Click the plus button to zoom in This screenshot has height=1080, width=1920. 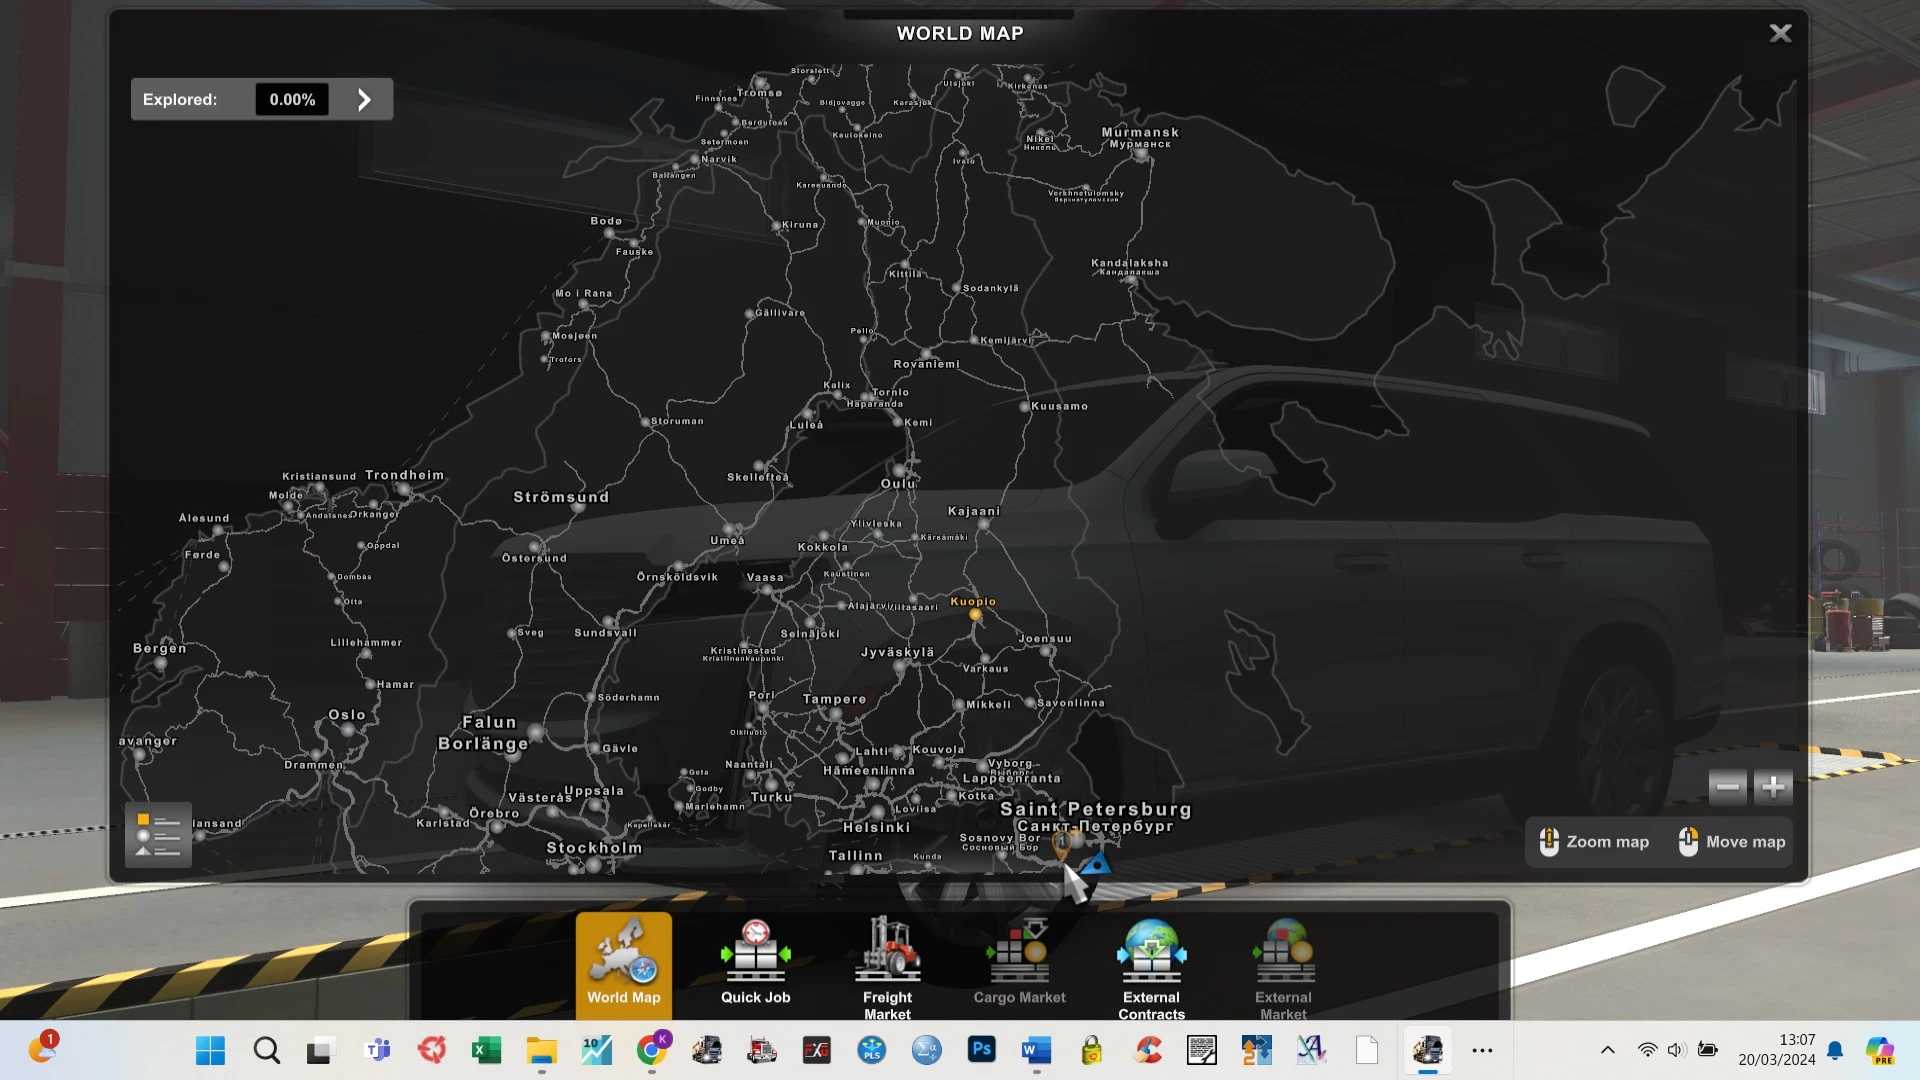pyautogui.click(x=1773, y=788)
